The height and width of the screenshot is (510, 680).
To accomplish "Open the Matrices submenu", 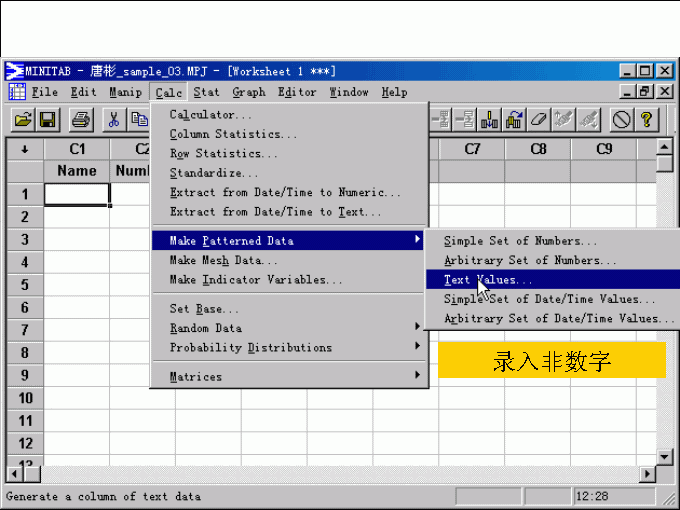I will [x=288, y=377].
